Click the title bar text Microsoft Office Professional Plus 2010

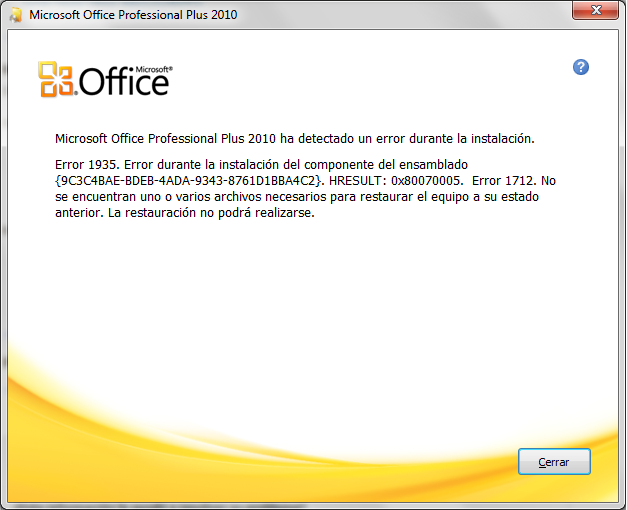(133, 15)
